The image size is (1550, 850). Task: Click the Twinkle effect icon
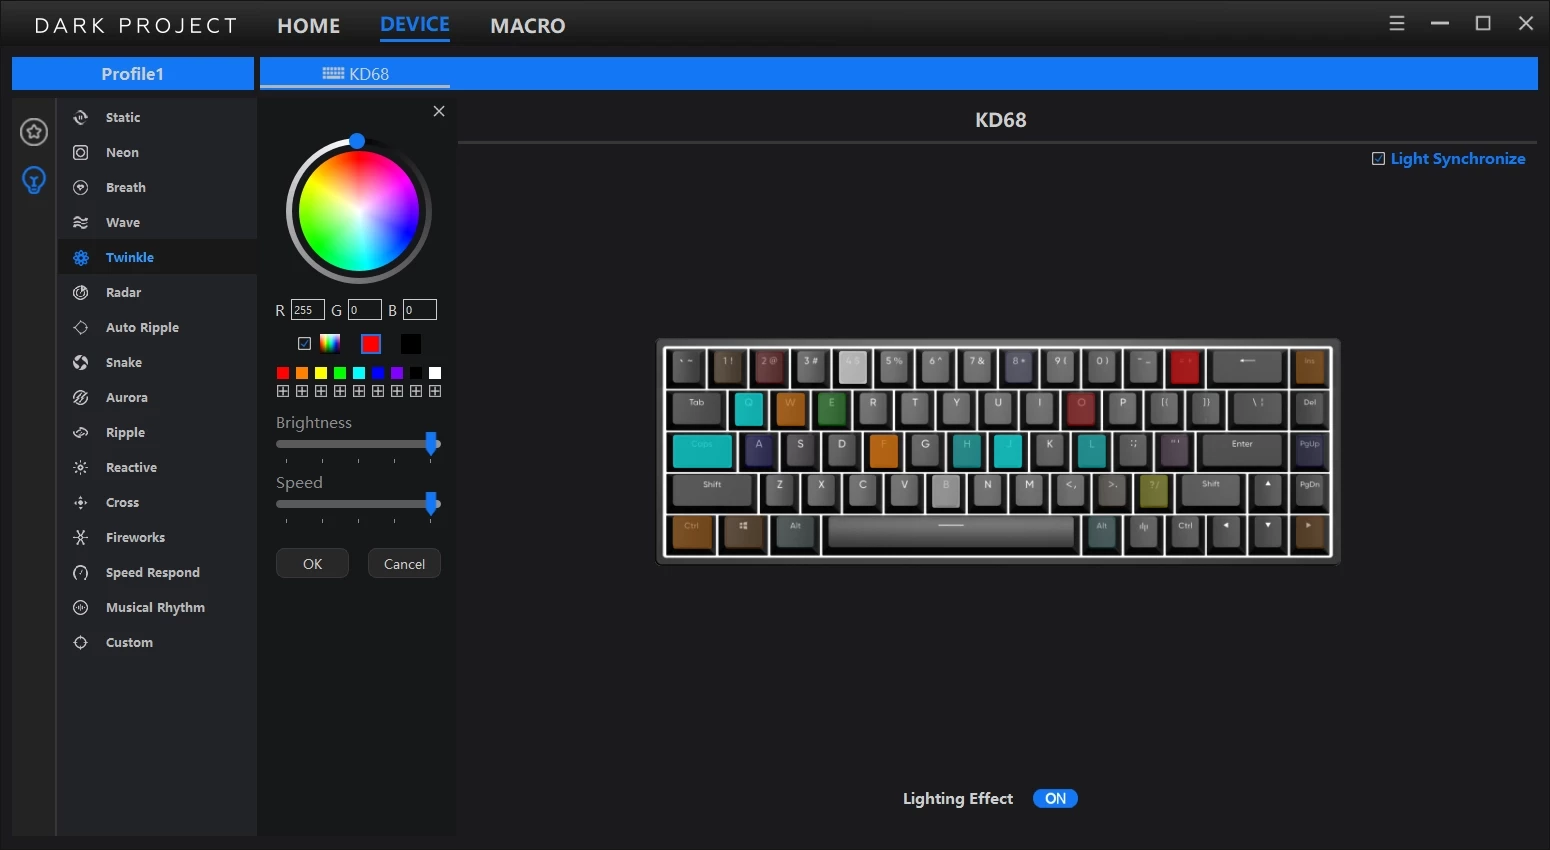pyautogui.click(x=81, y=257)
